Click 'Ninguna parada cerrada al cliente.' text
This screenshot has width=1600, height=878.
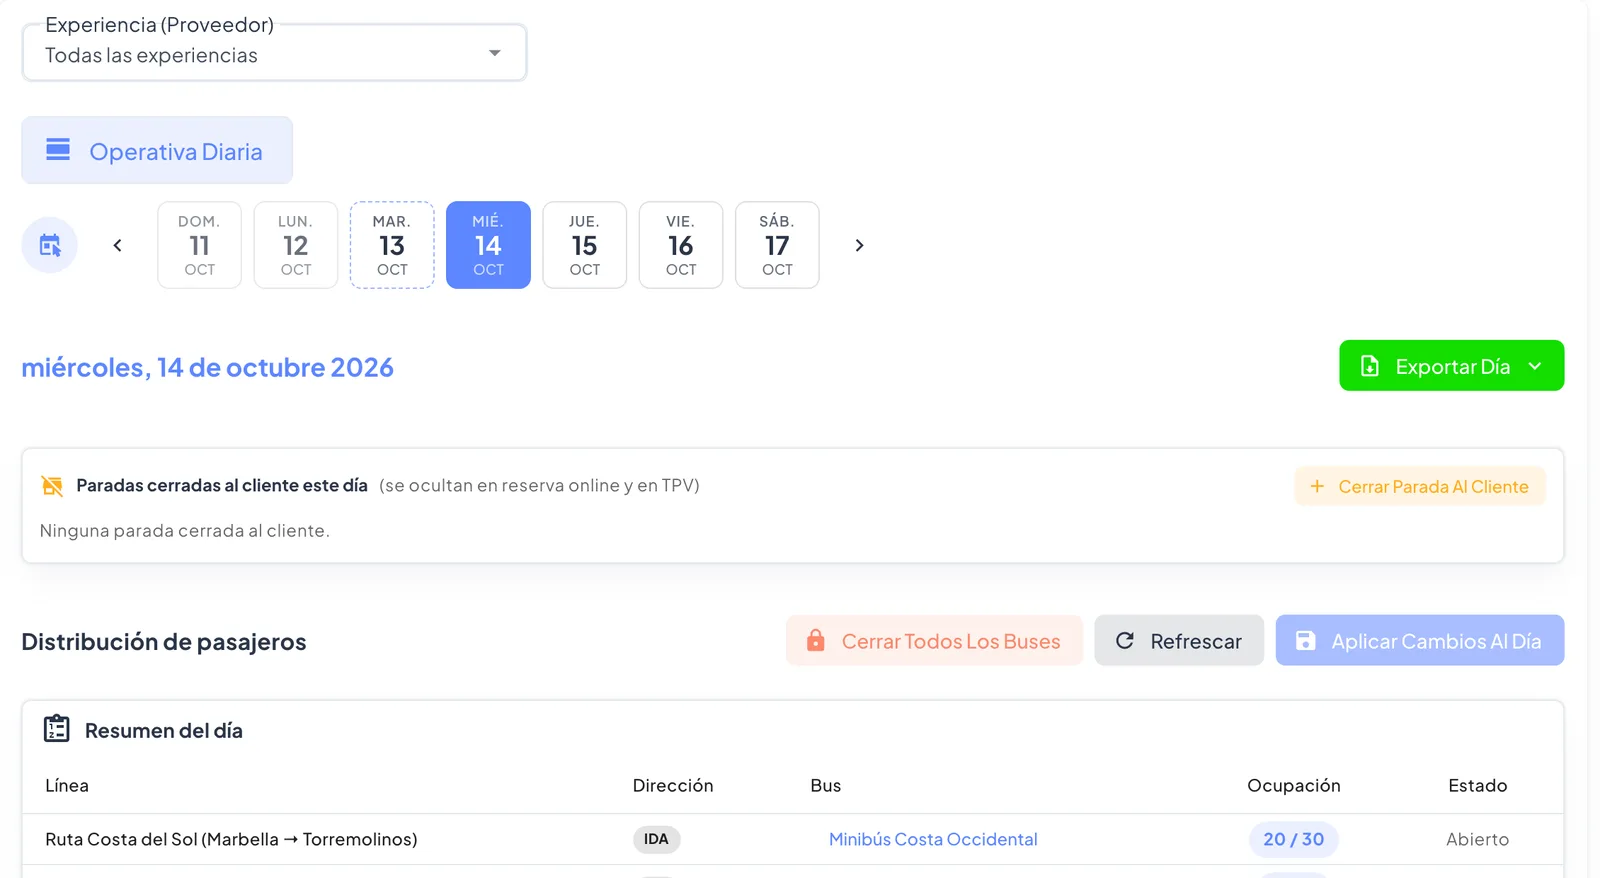184,530
